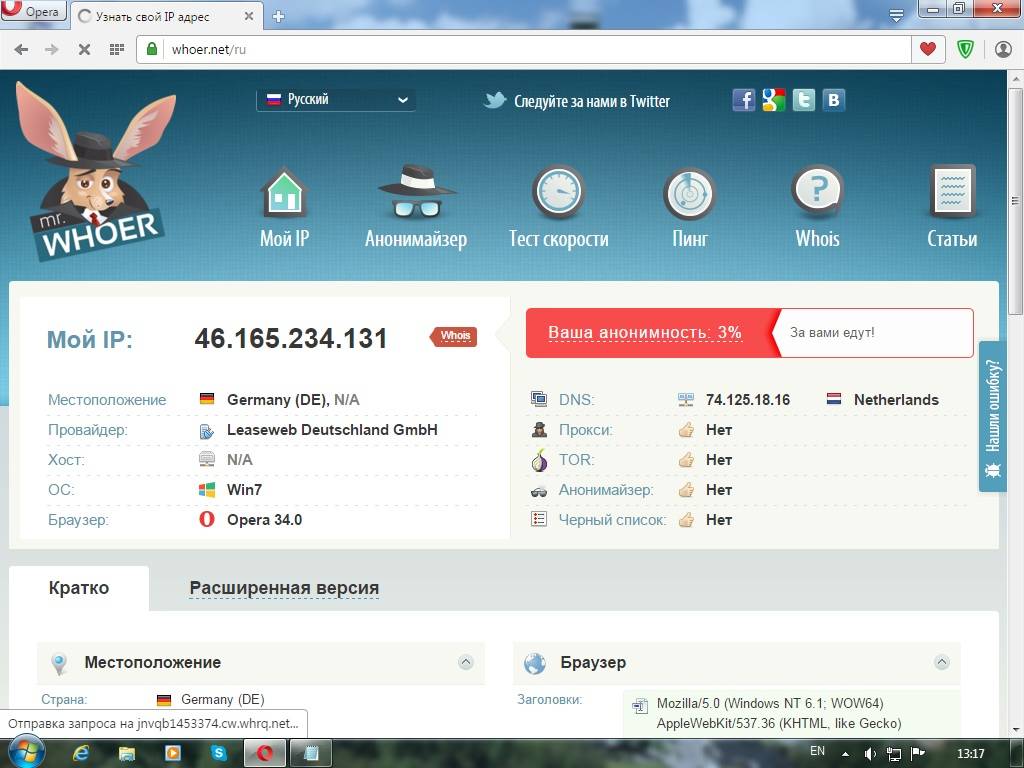Screen dimensions: 1024x768
Task: Click the 'Win7' OS value
Action: point(244,490)
